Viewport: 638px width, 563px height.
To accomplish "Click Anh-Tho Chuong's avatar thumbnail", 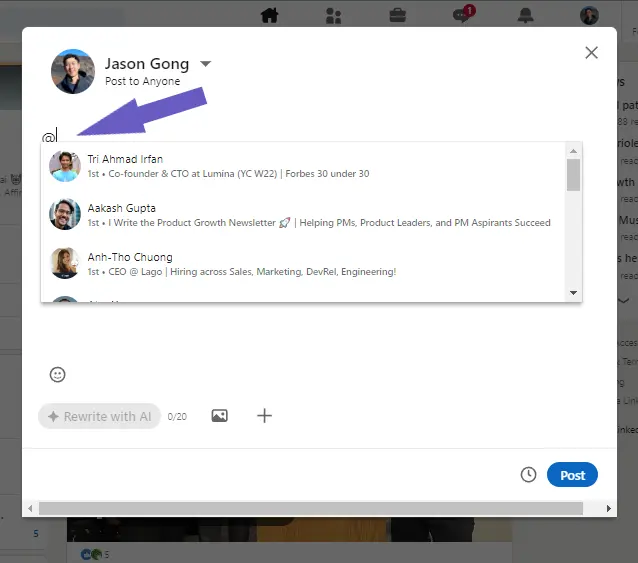I will (65, 263).
